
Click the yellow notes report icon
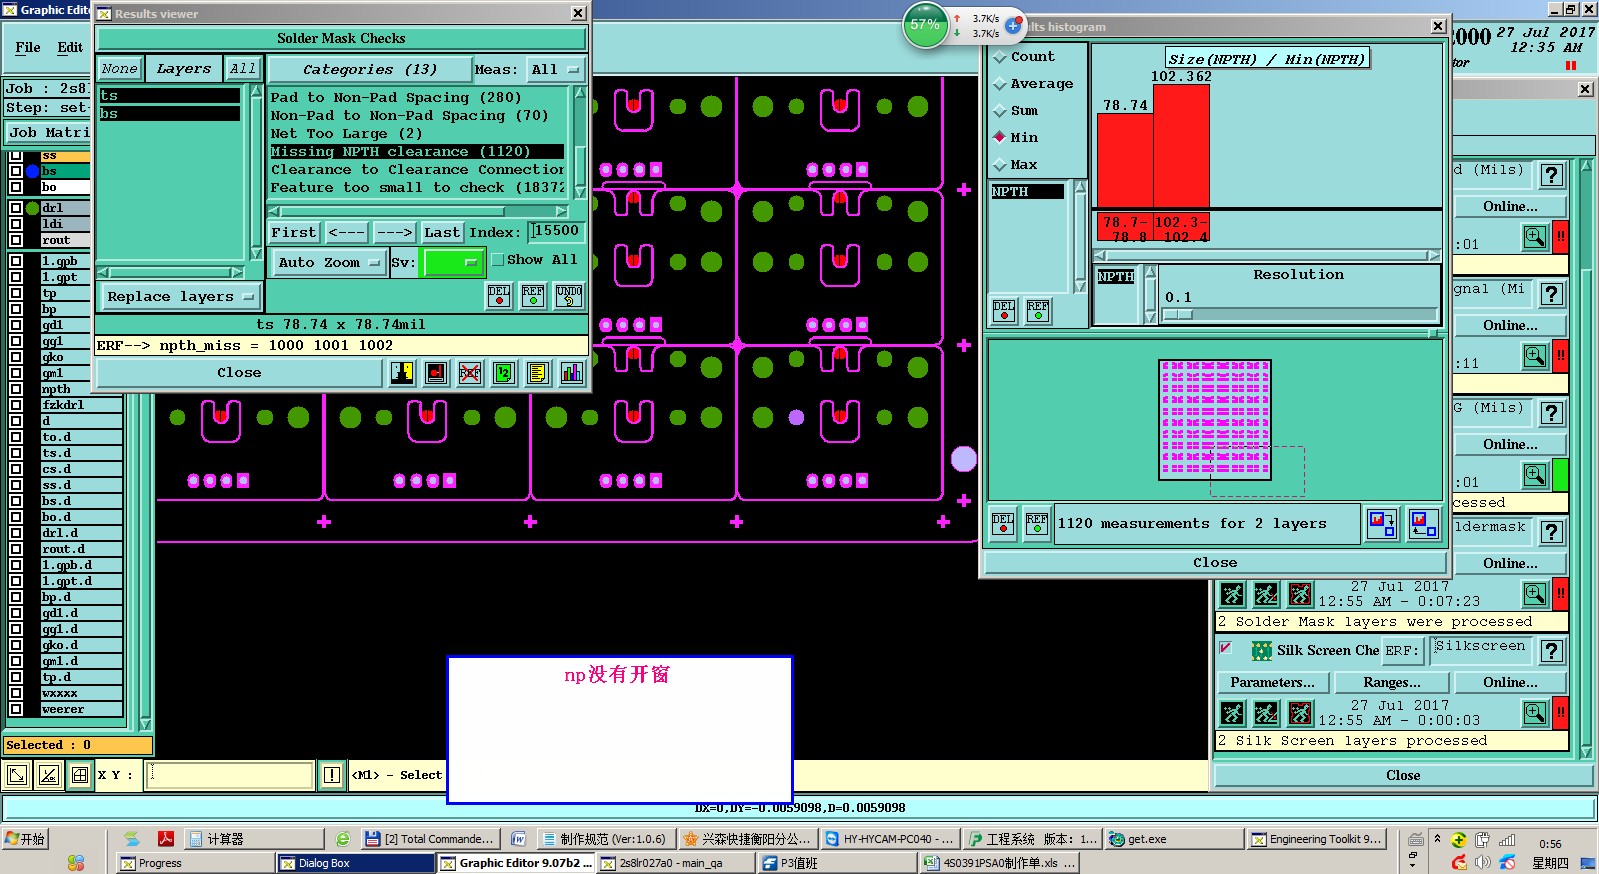pos(538,373)
